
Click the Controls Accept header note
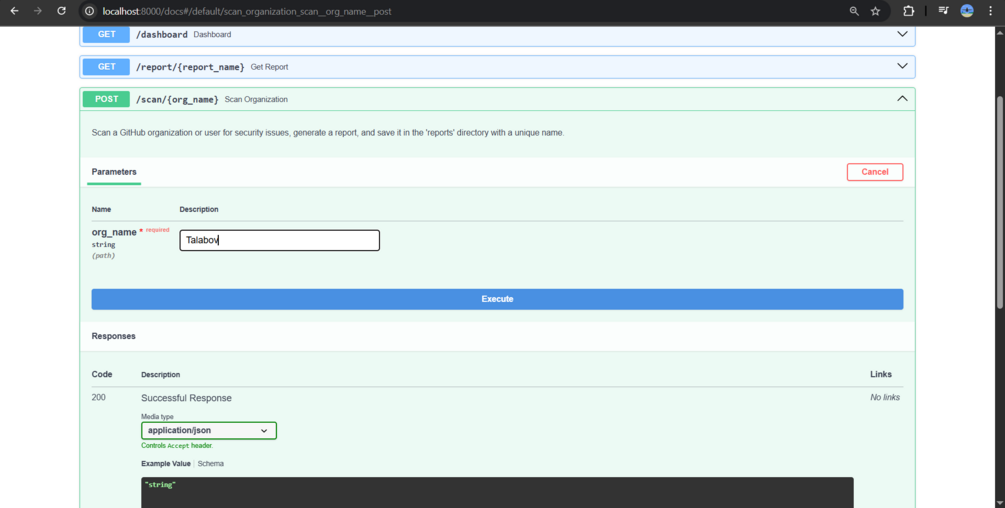coord(178,445)
